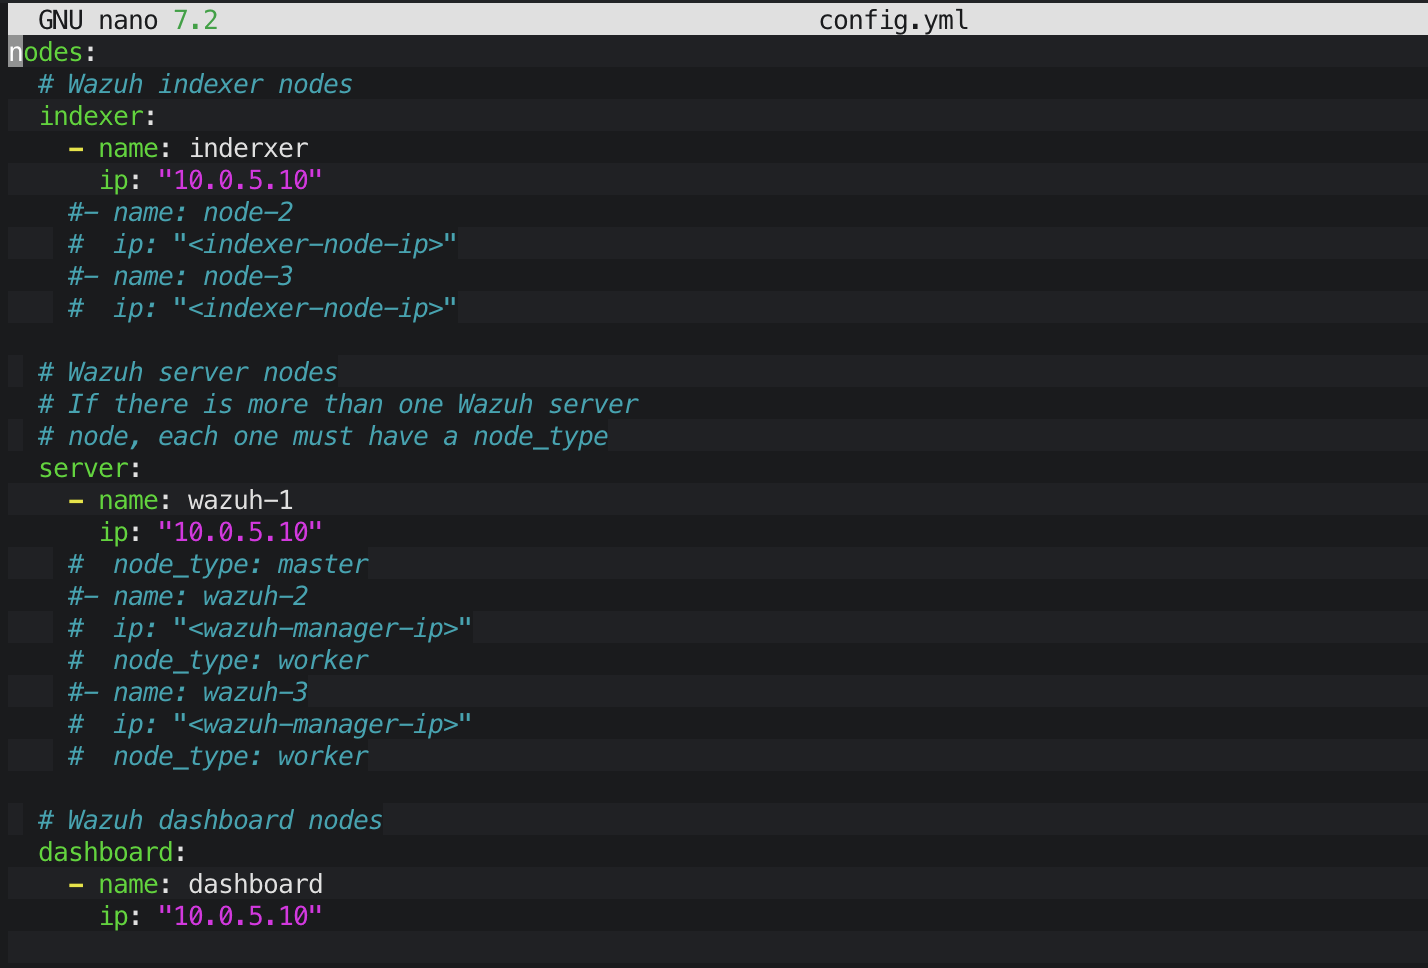Image resolution: width=1428 pixels, height=968 pixels.
Task: Click the commented node-3 name line
Action: click(180, 276)
